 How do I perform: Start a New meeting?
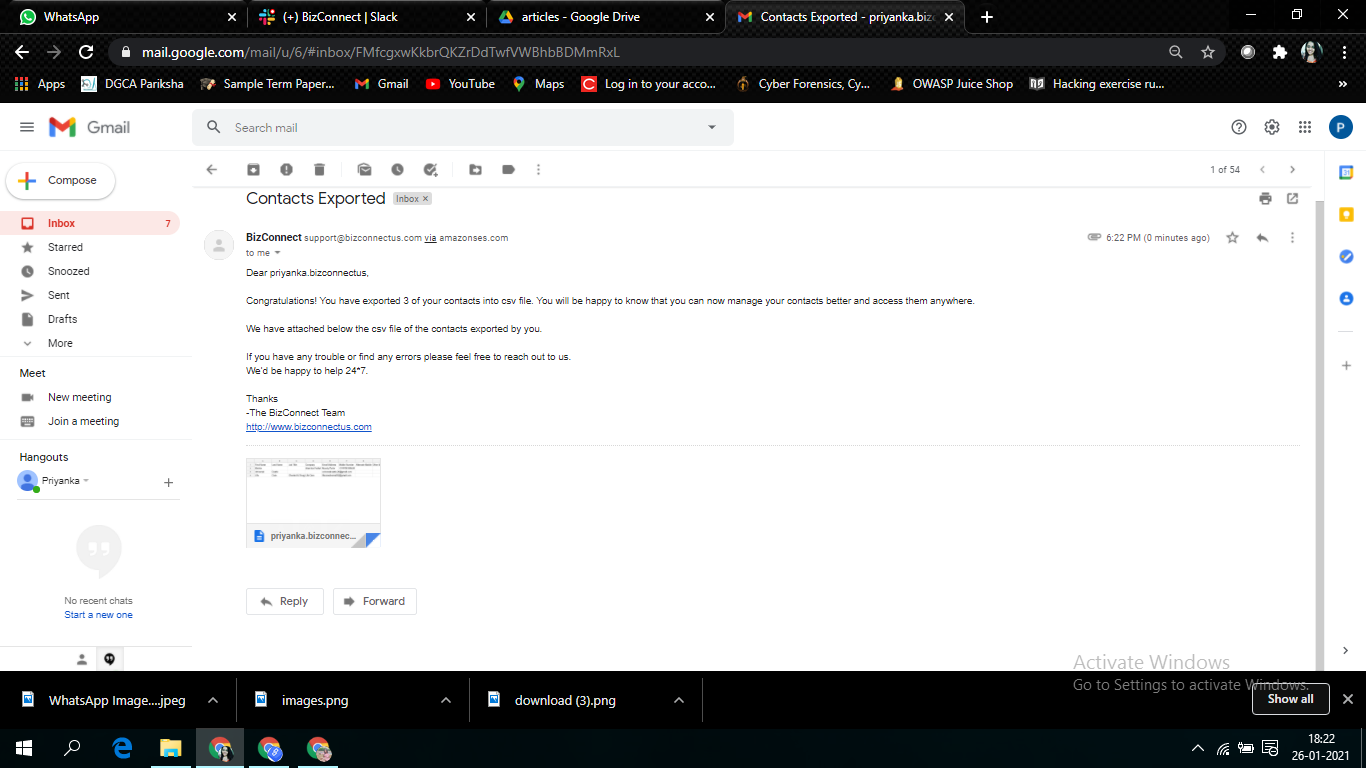(79, 397)
